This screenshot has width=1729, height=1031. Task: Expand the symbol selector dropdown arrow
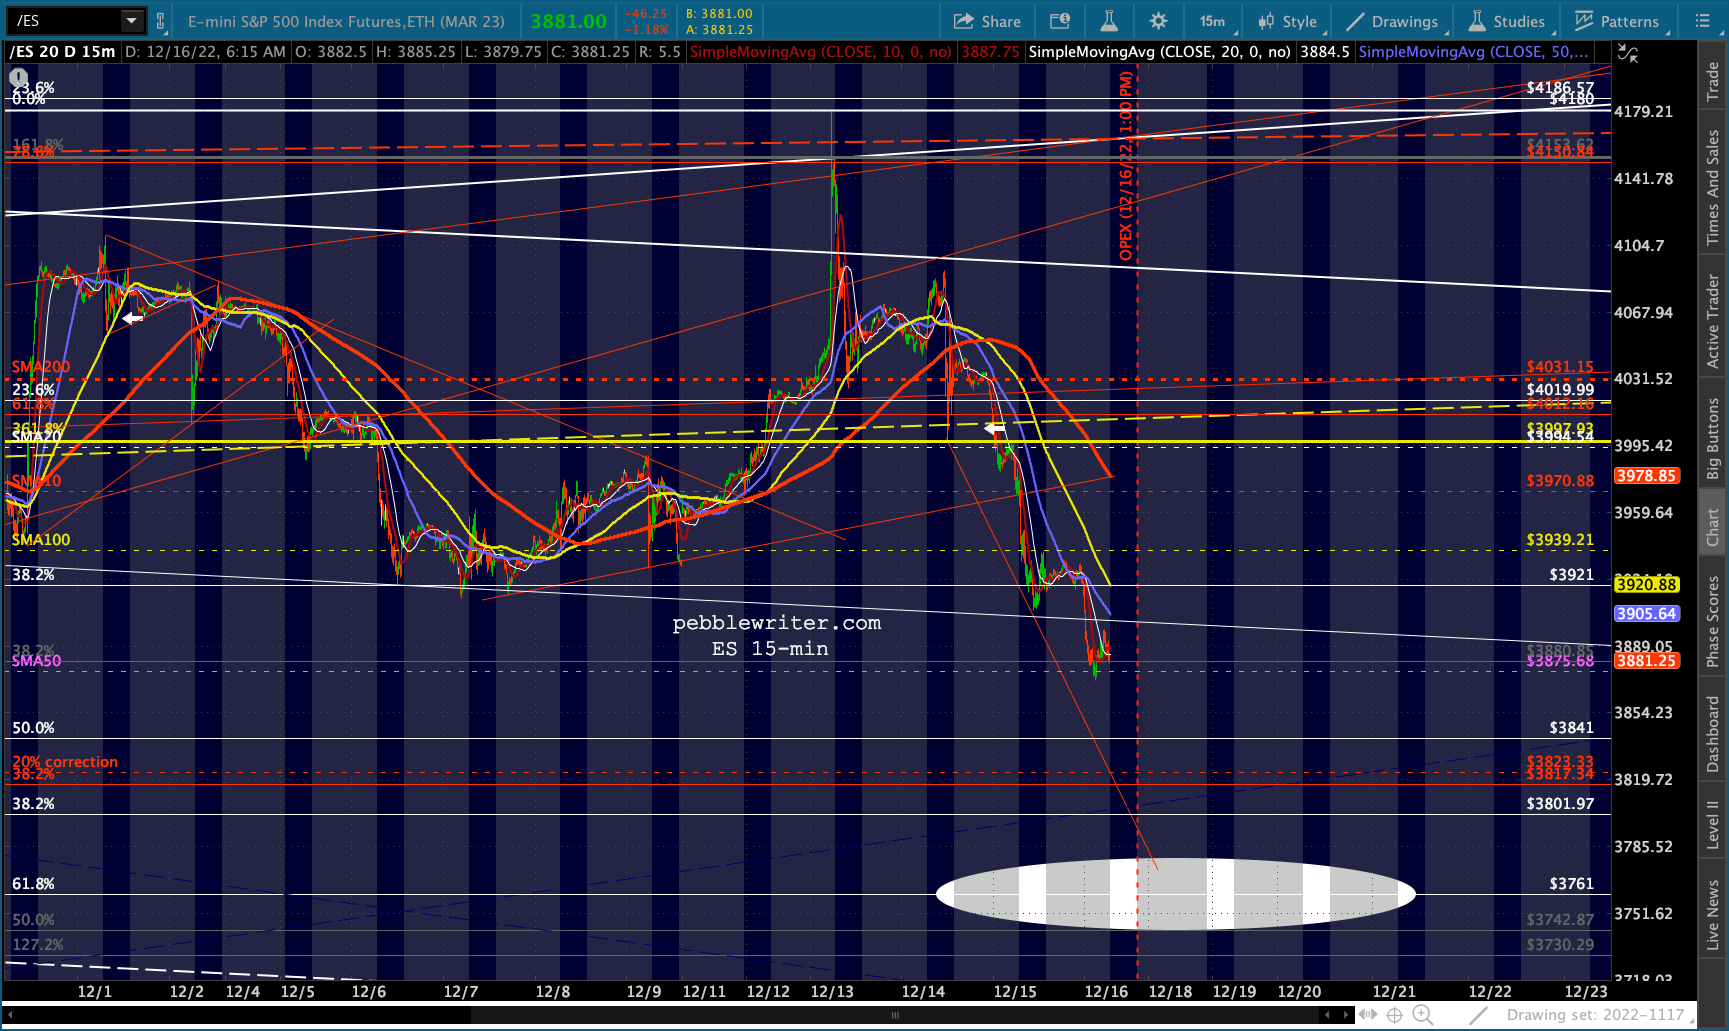pos(131,21)
